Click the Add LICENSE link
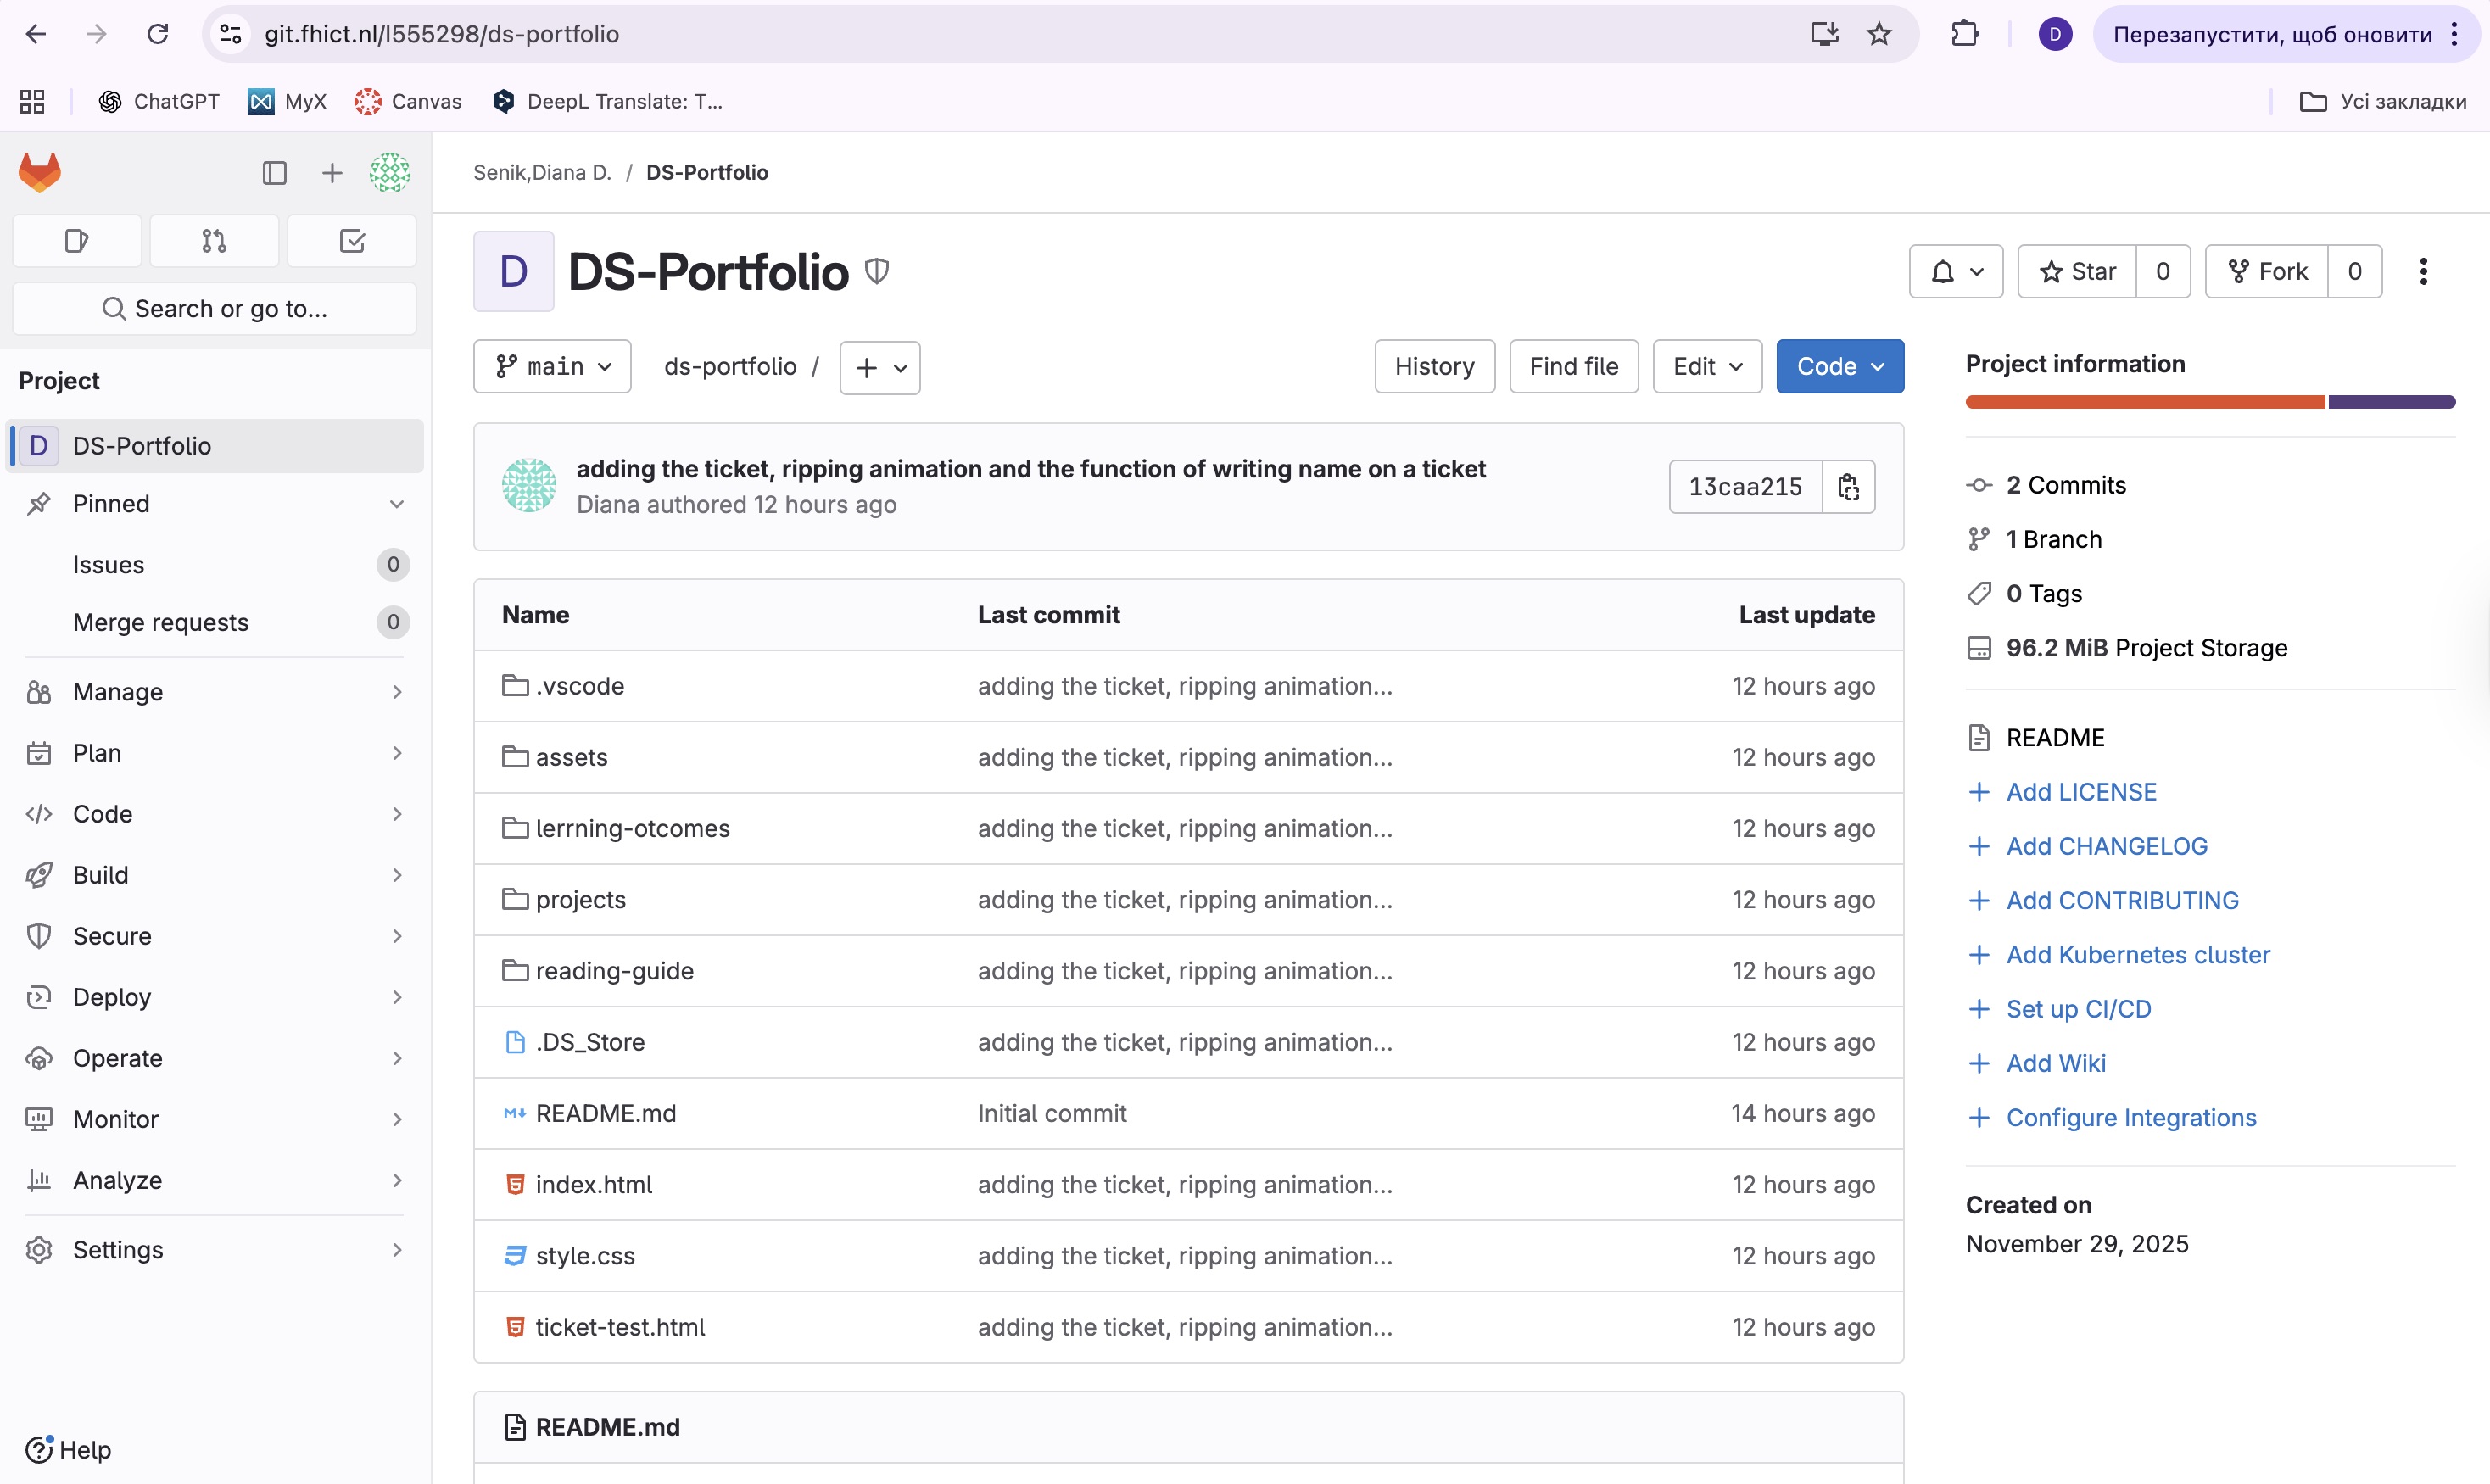The image size is (2490, 1484). [2081, 792]
